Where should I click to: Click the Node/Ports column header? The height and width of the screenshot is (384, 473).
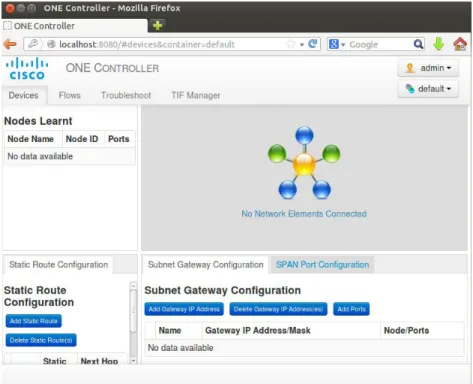(x=422, y=330)
